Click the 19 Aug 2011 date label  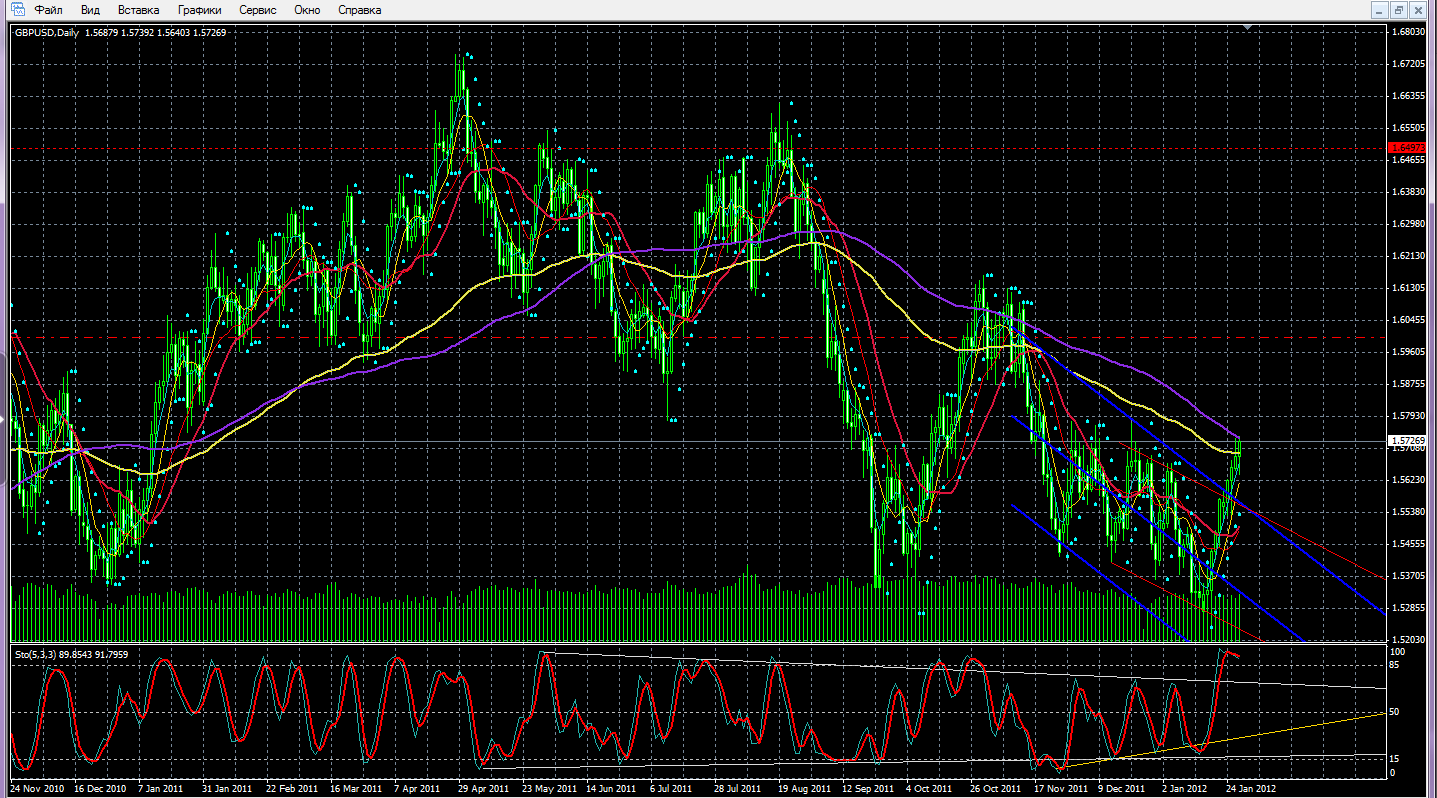[803, 788]
